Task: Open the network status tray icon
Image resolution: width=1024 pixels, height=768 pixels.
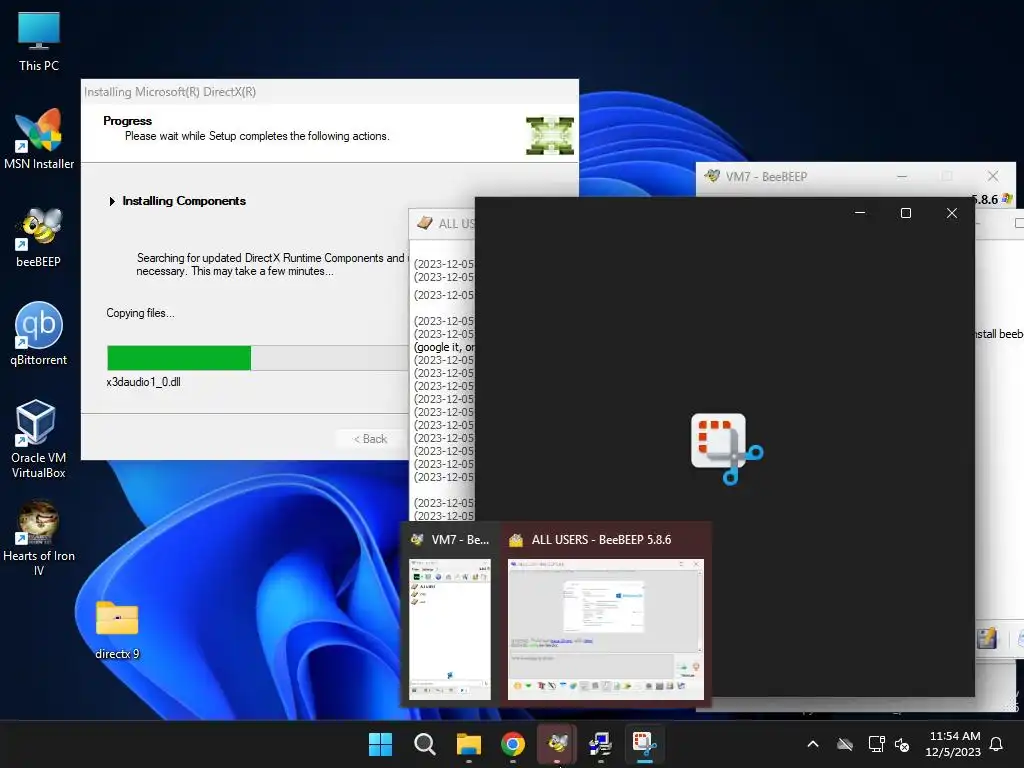Action: coord(876,744)
